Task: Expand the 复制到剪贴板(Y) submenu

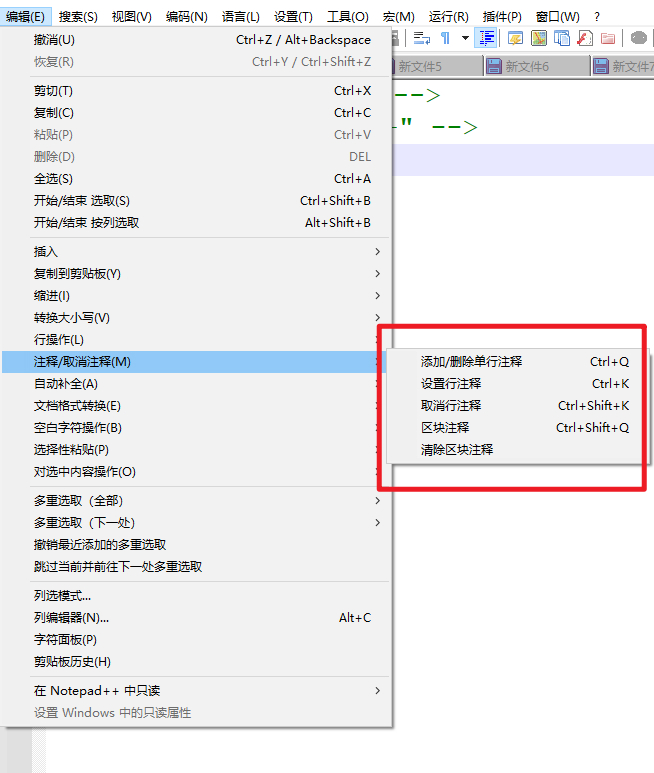Action: pos(196,274)
